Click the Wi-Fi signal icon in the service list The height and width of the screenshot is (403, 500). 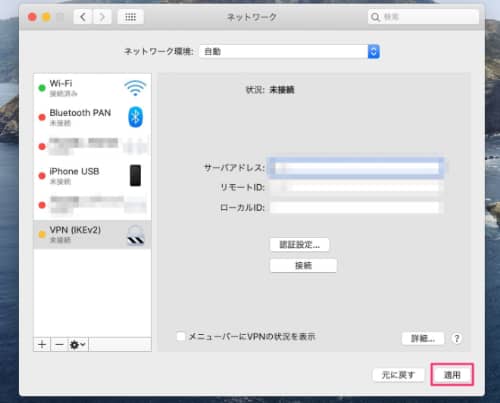135,88
